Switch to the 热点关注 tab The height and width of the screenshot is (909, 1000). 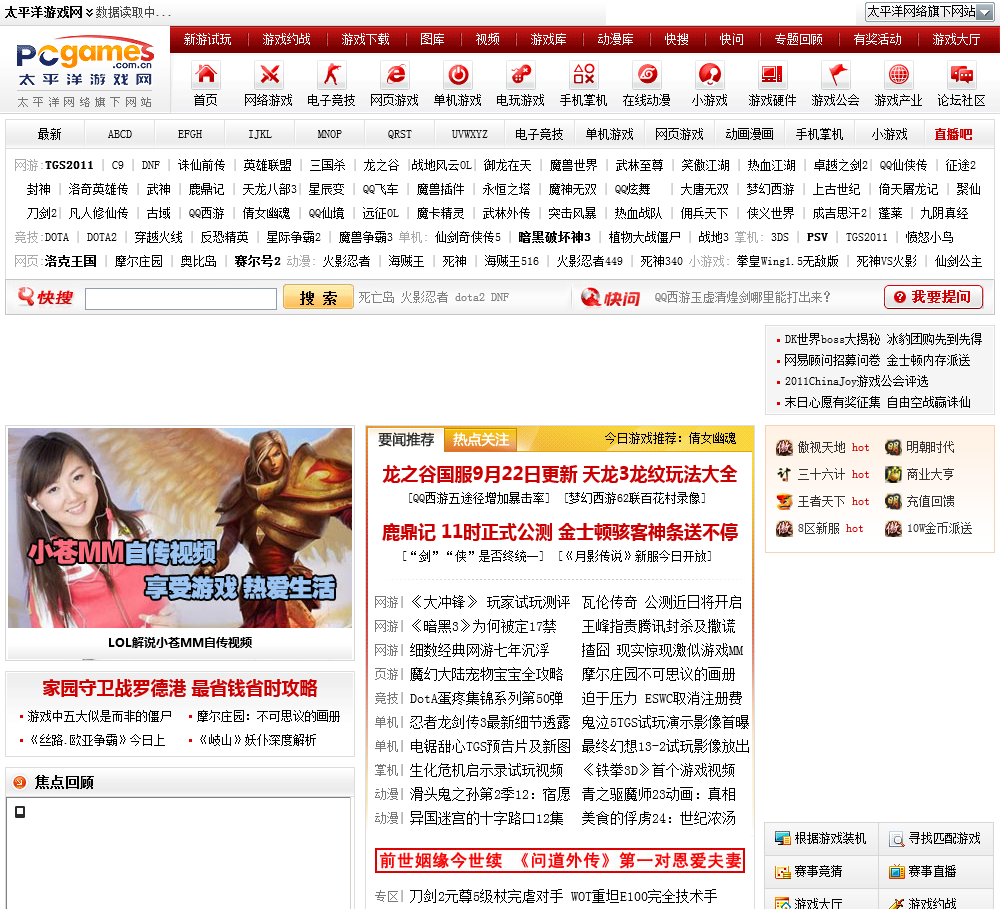480,440
